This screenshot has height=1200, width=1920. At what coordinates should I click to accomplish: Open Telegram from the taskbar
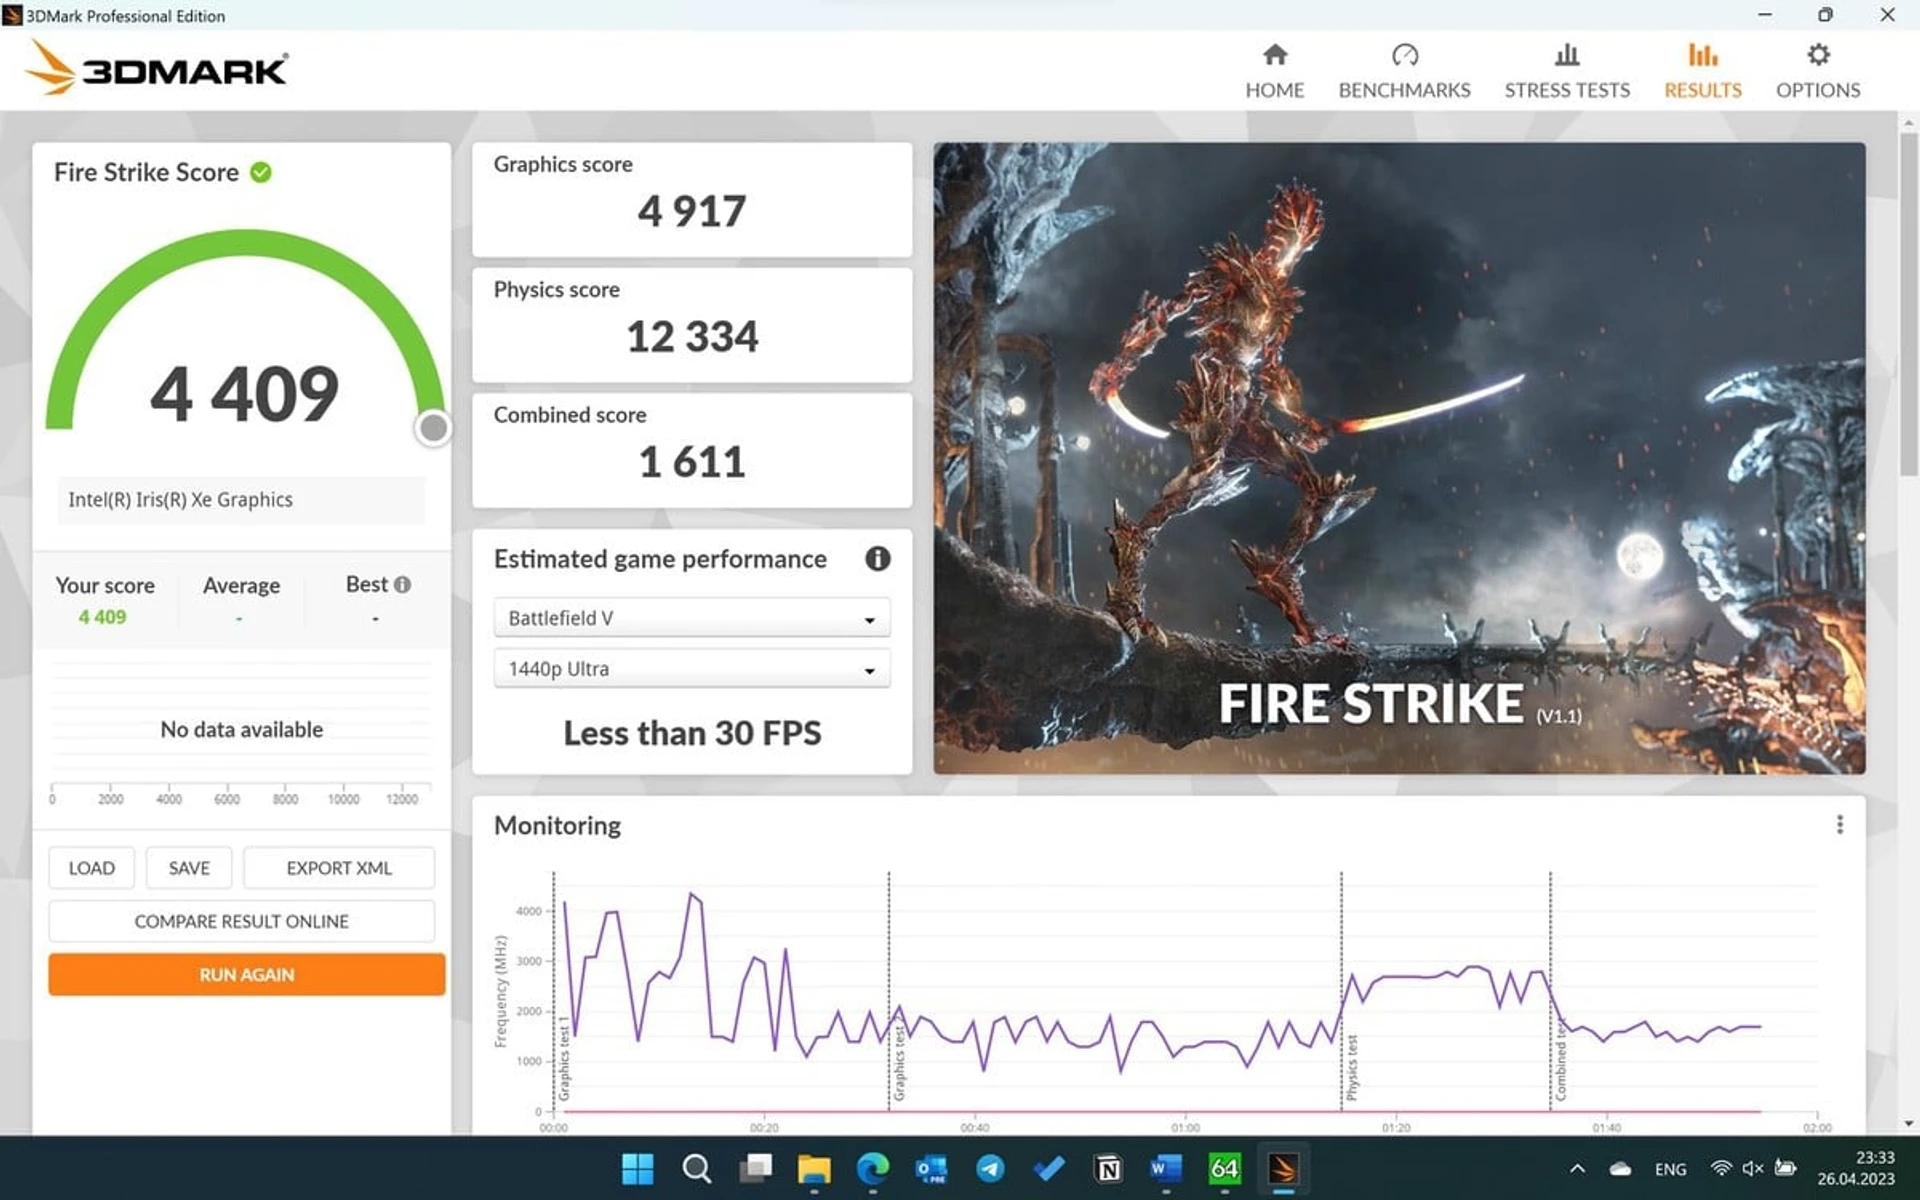click(x=990, y=1168)
